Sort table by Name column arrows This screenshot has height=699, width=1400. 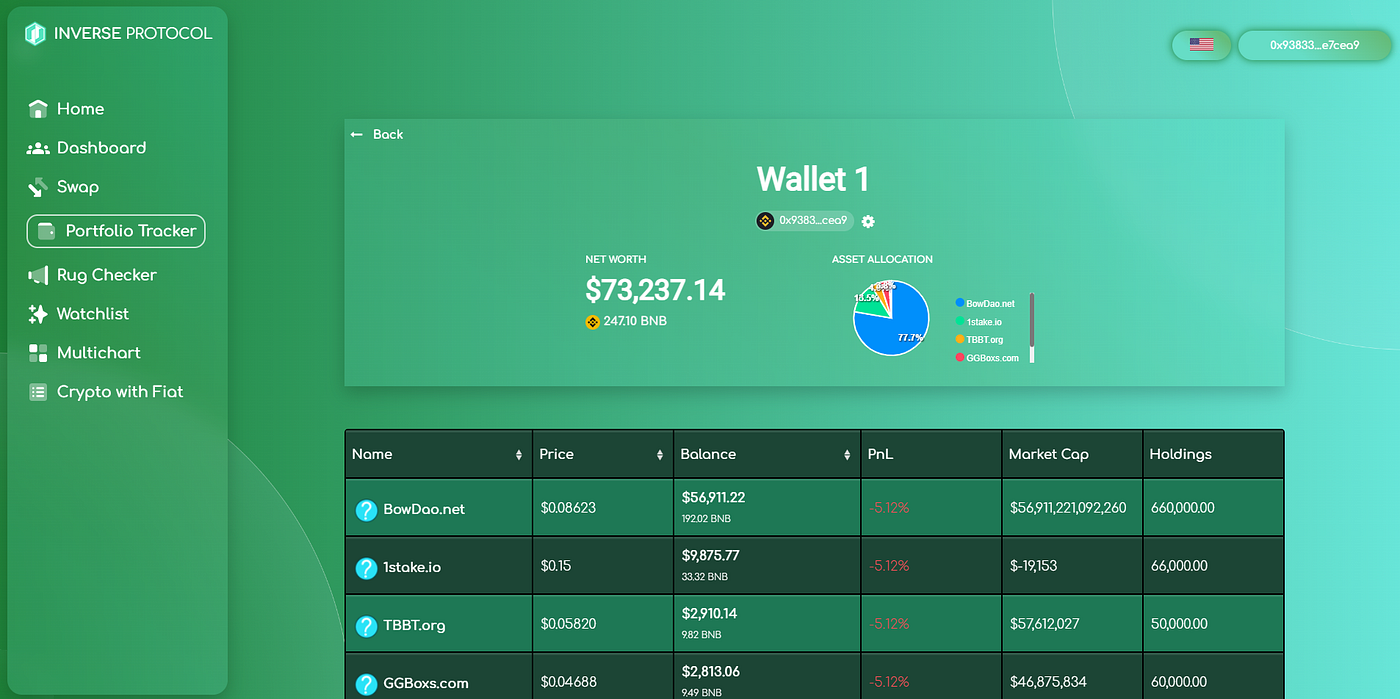point(519,455)
